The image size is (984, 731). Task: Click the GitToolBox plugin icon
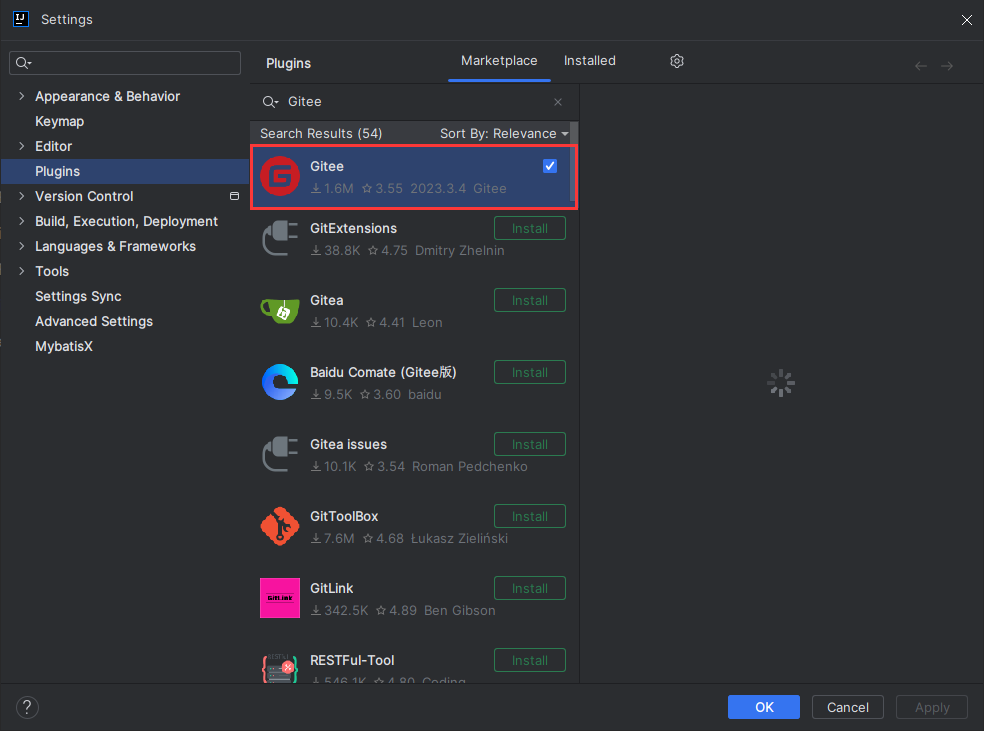(280, 526)
